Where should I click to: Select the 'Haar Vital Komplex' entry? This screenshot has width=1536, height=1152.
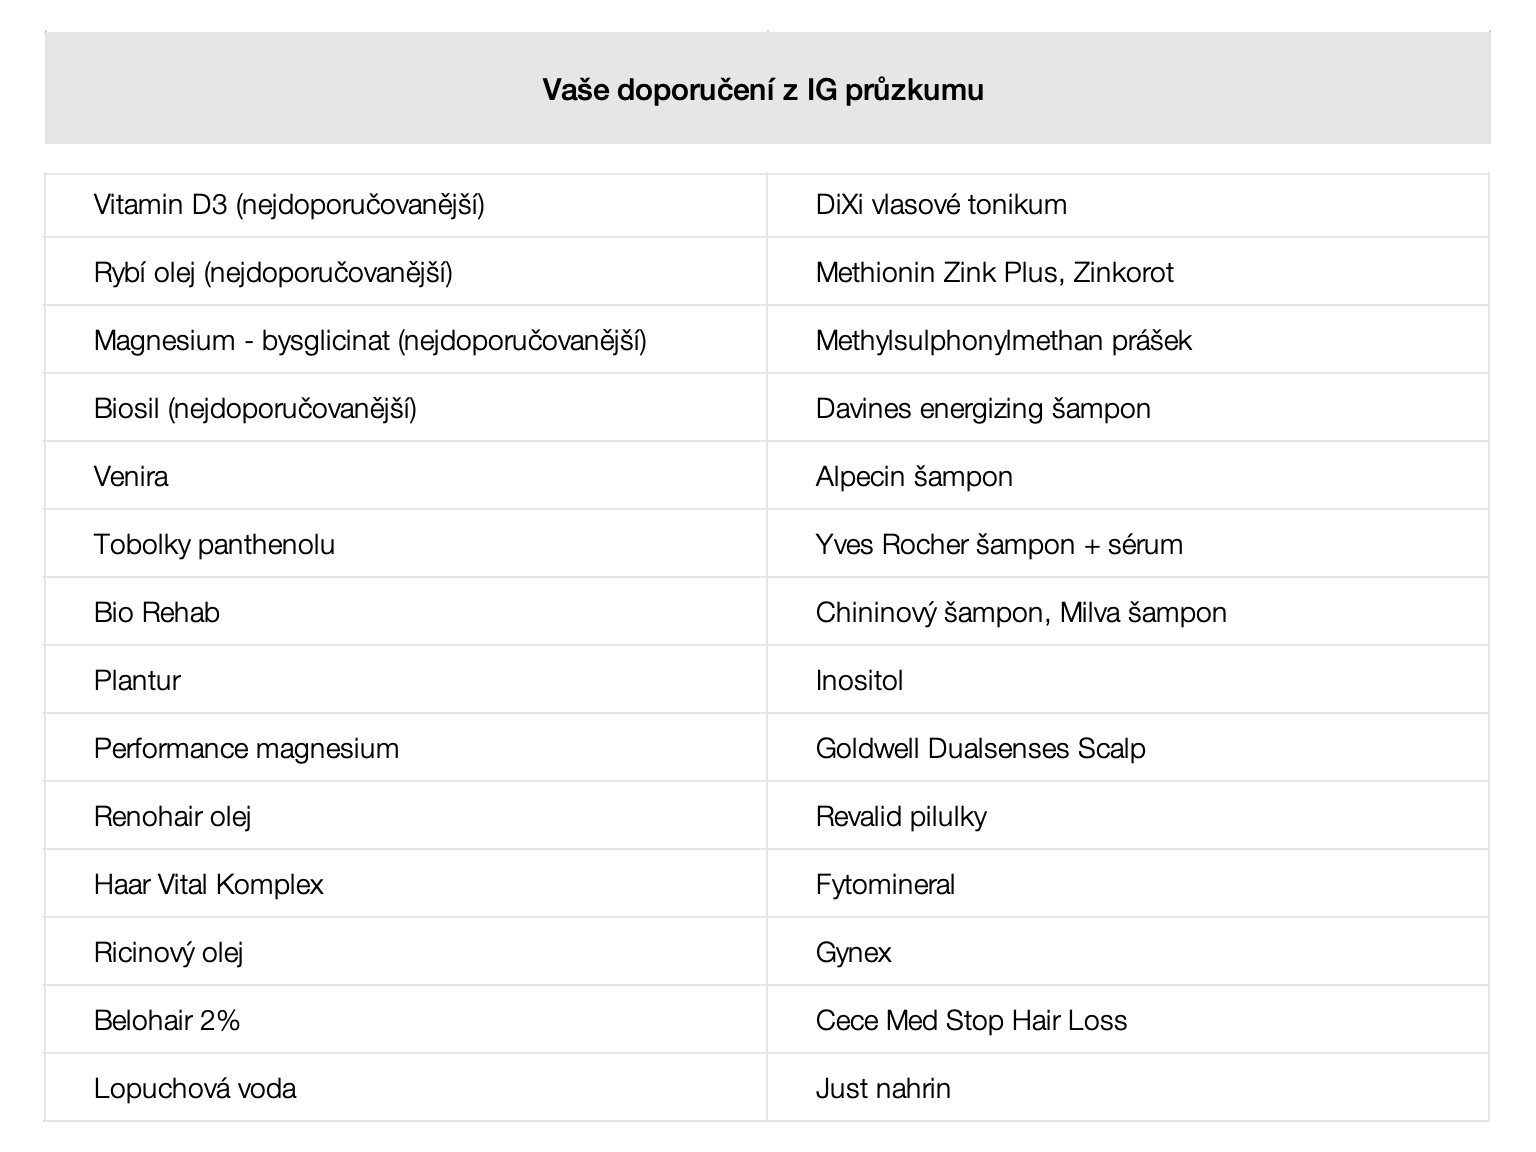coord(209,885)
